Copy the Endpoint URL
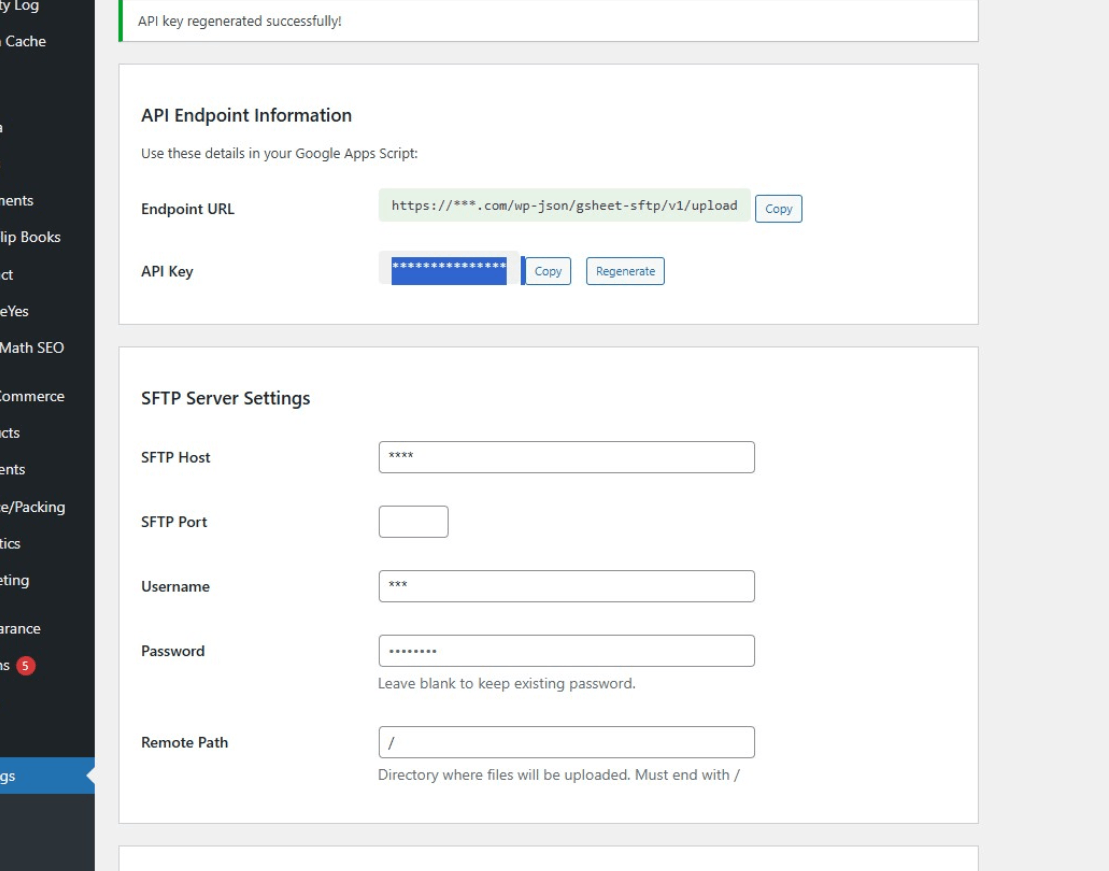Image resolution: width=1109 pixels, height=871 pixels. 778,209
